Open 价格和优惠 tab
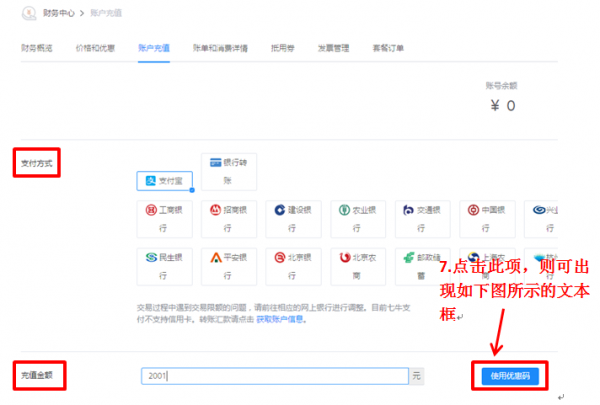This screenshot has width=600, height=405. point(95,48)
